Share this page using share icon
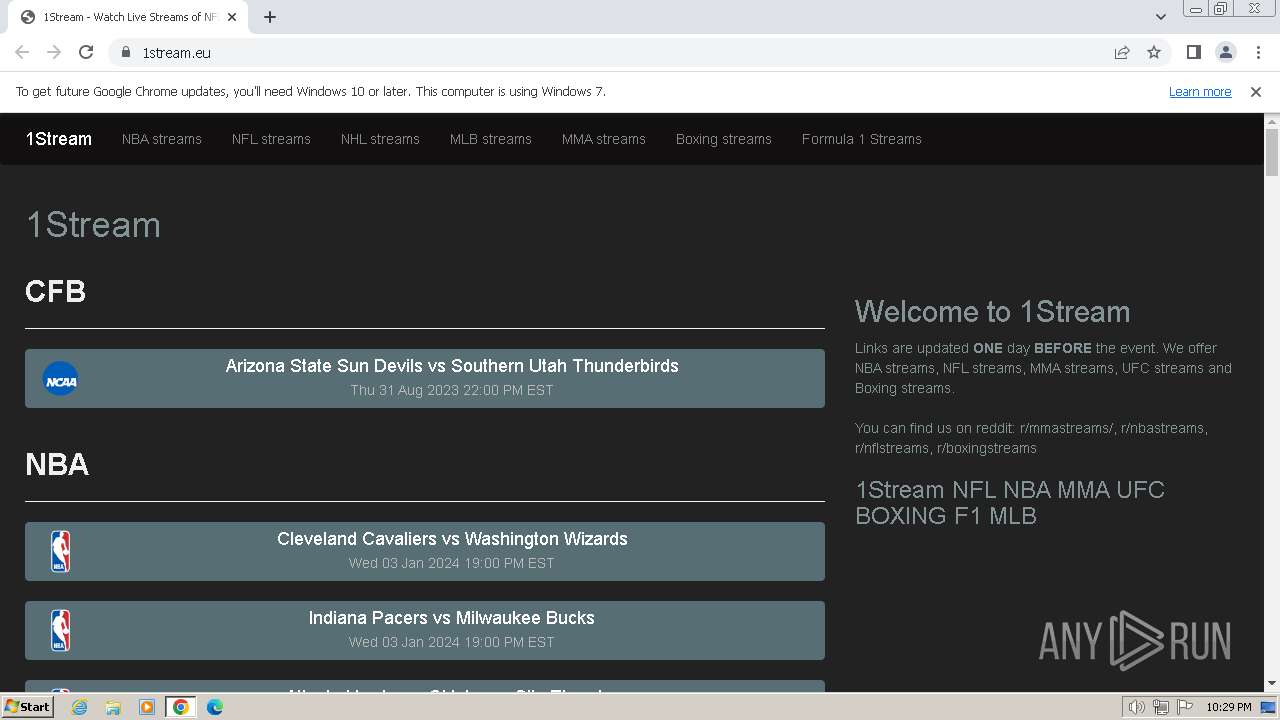1280x720 pixels. pos(1122,52)
